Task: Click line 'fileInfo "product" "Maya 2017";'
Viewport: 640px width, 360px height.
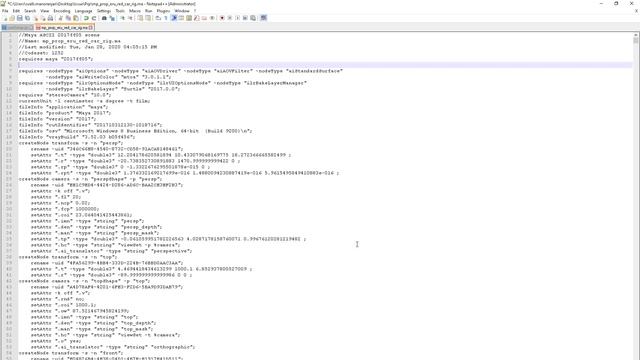Action: point(64,113)
